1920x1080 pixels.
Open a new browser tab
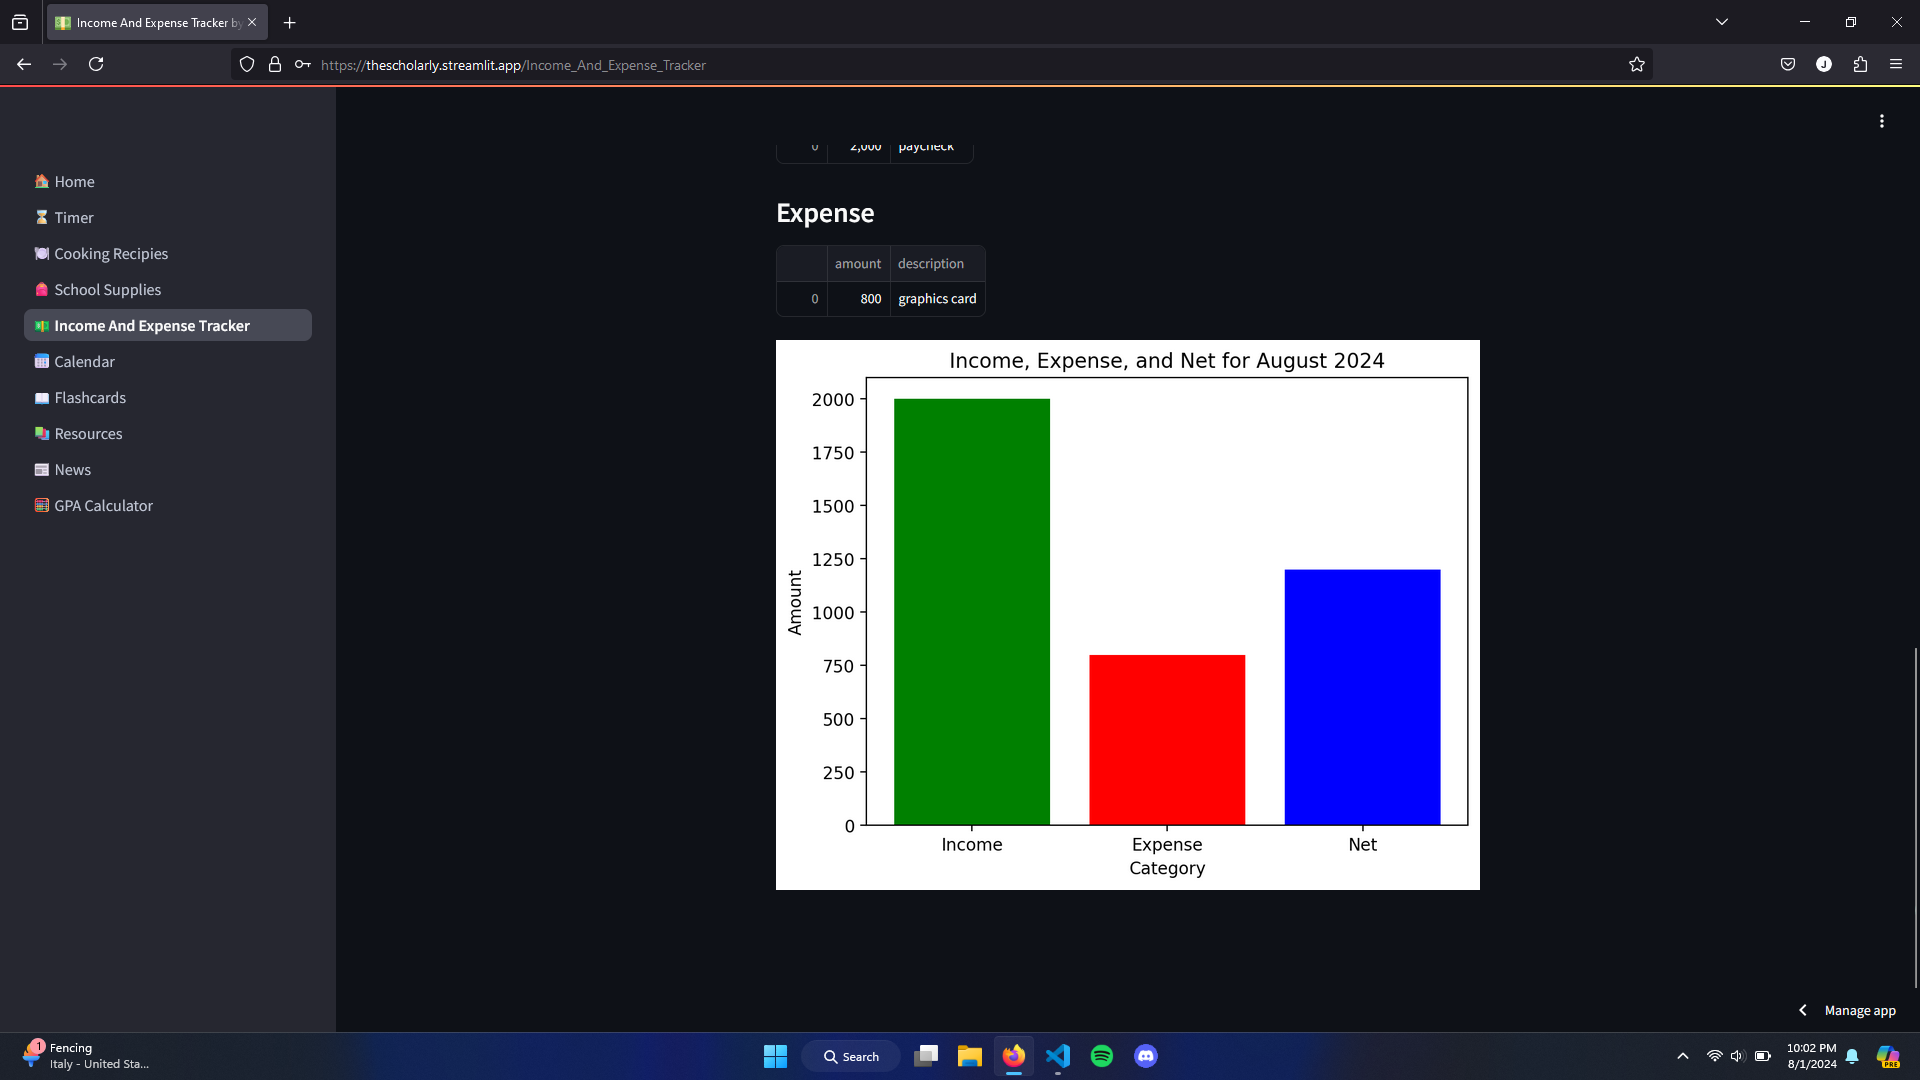[x=290, y=22]
